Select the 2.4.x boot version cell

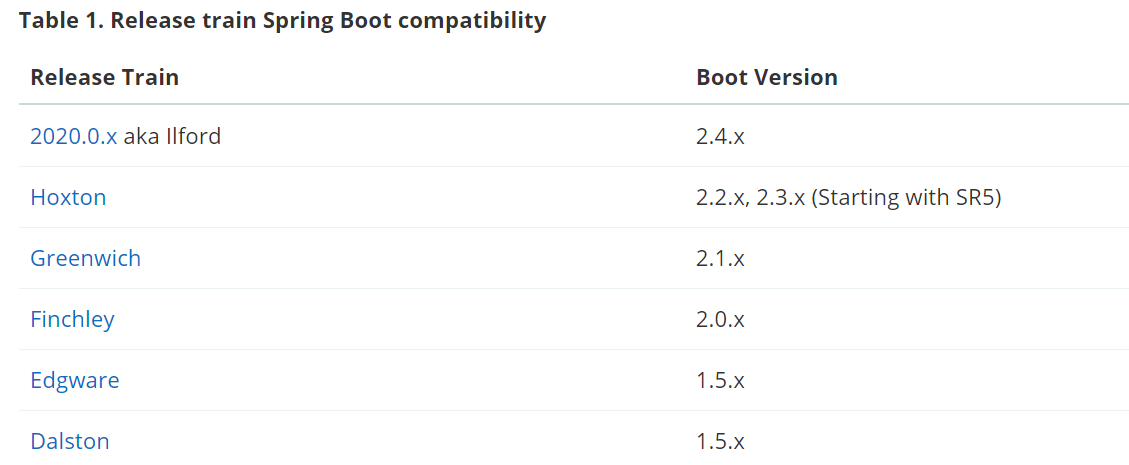[720, 136]
